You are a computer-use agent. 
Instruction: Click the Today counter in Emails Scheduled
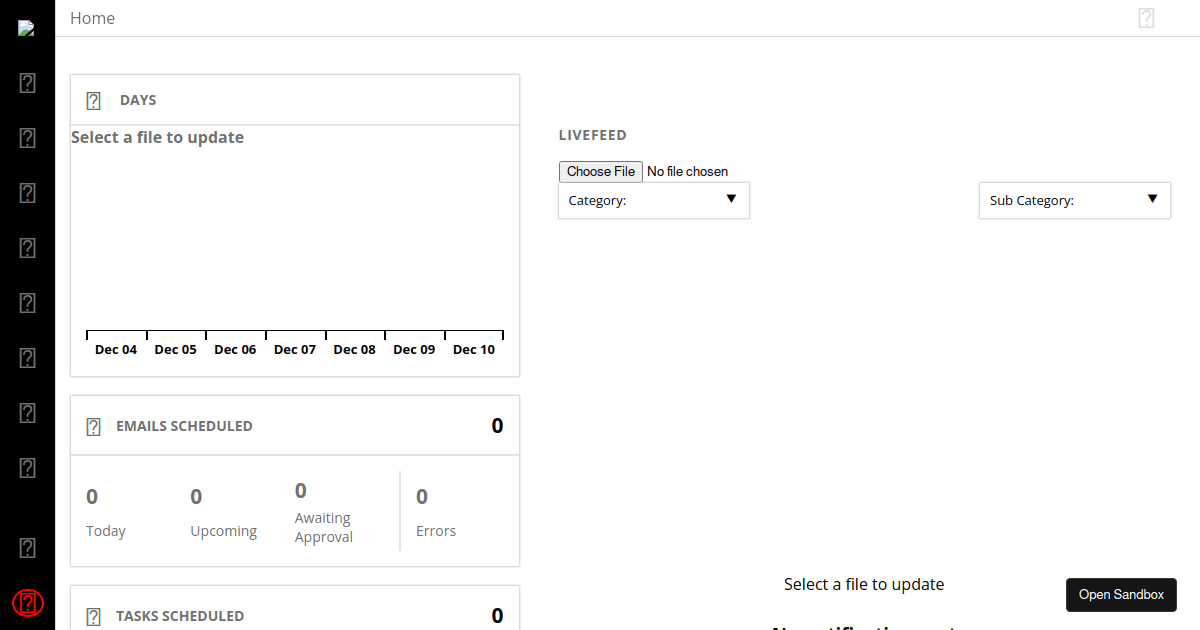[x=105, y=512]
